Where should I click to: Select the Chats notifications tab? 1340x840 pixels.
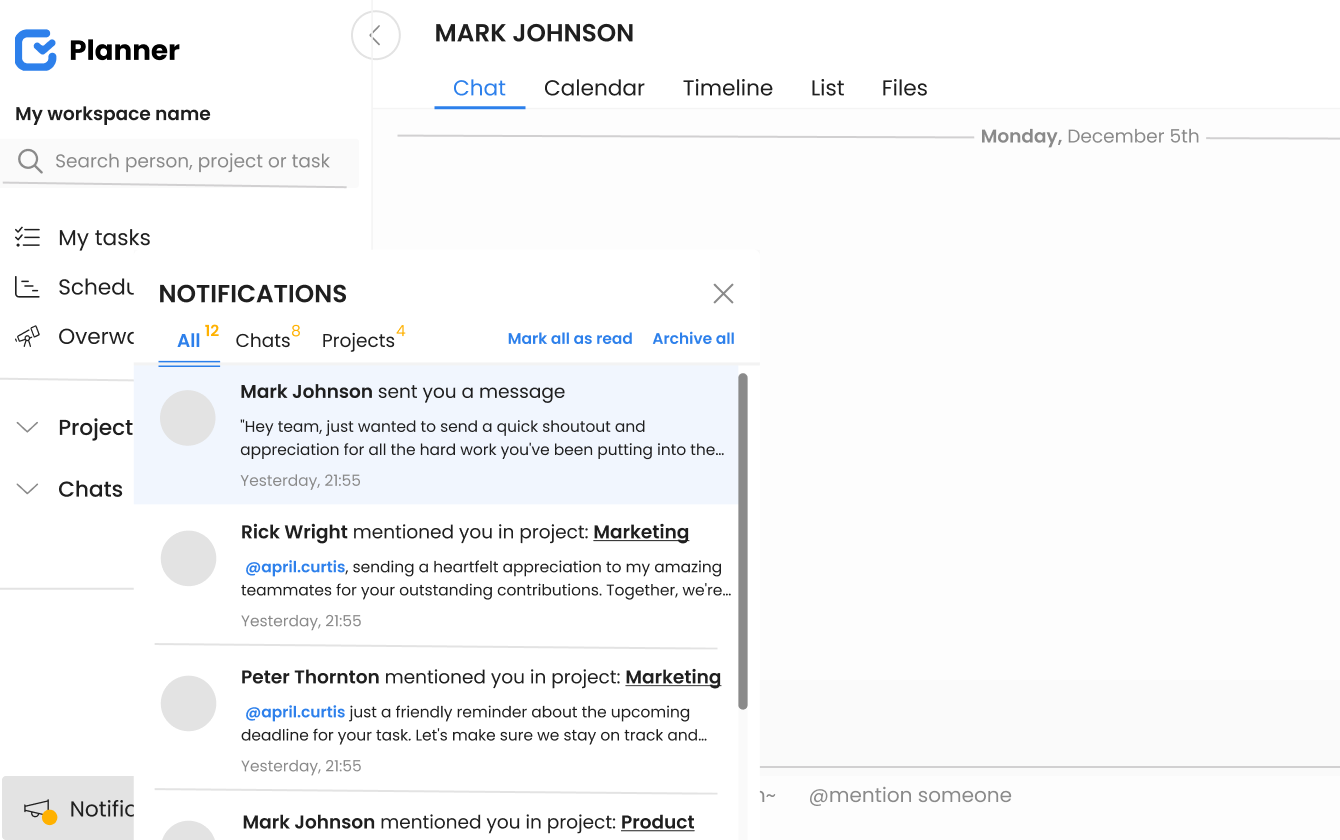tap(267, 340)
